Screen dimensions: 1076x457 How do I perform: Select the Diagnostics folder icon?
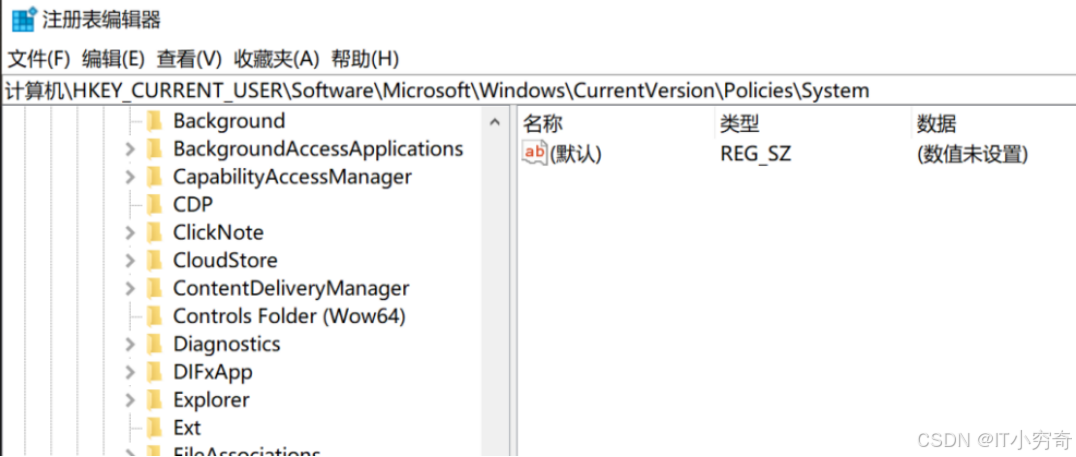(155, 344)
